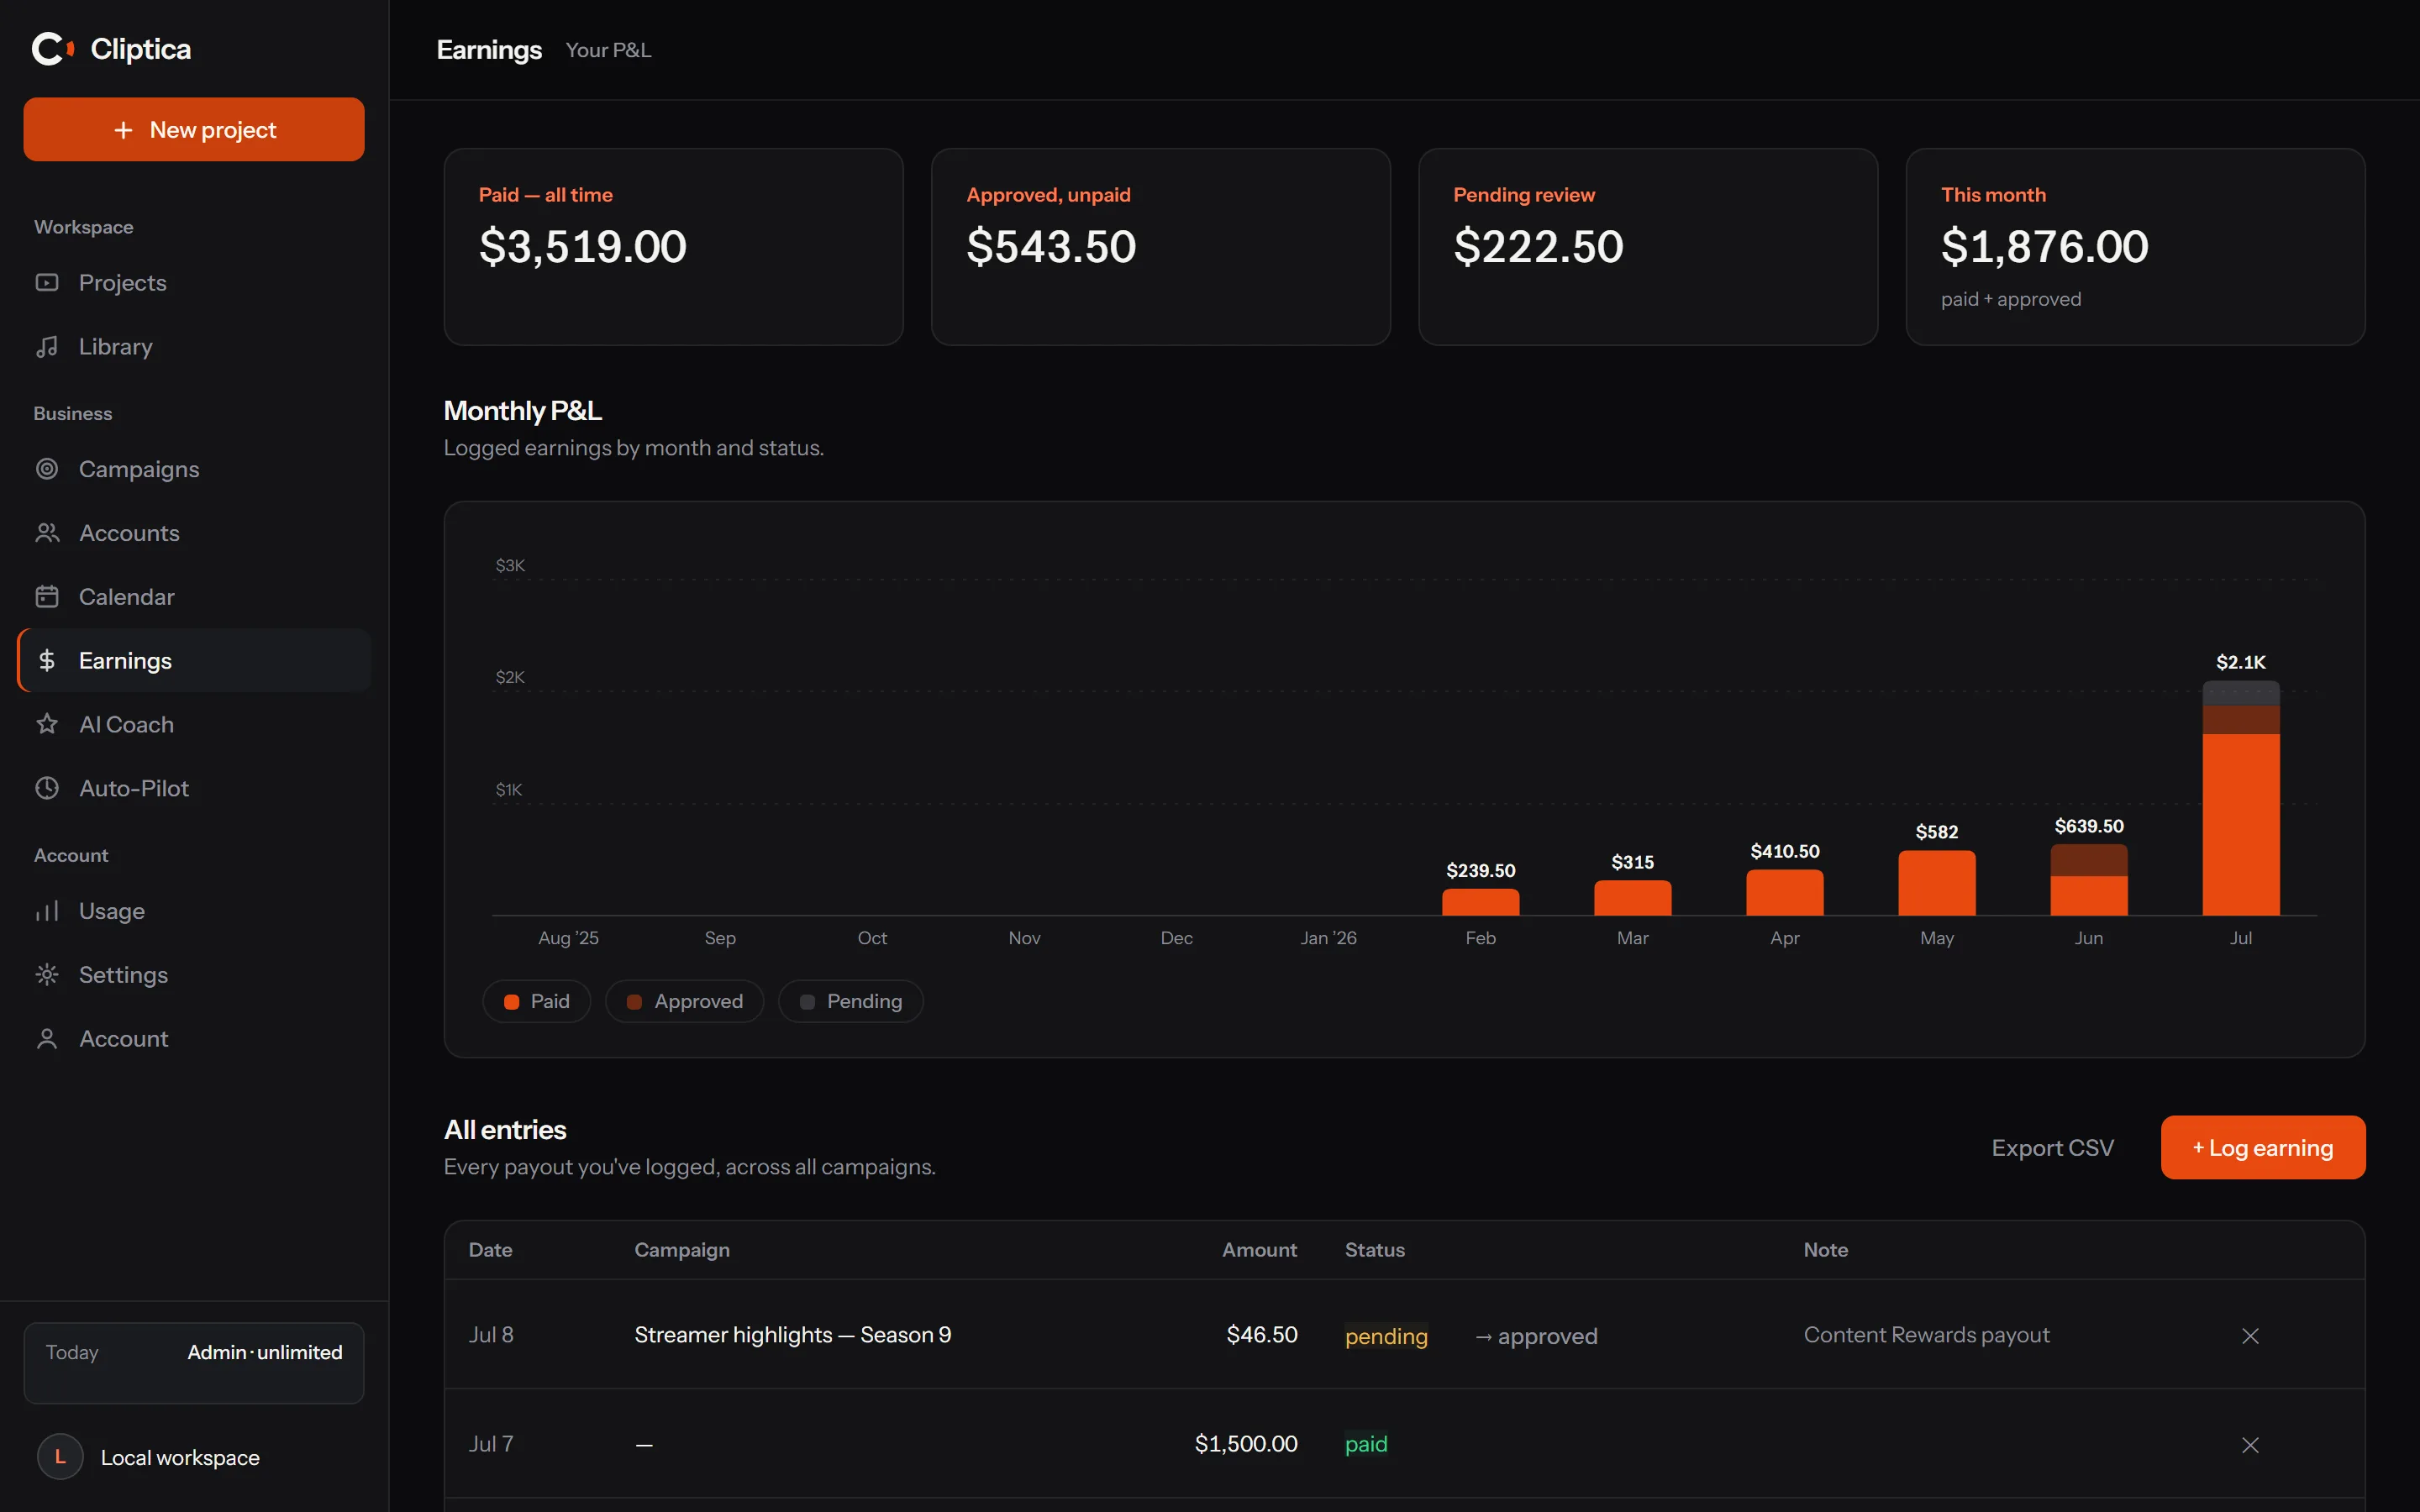Click the Local workspace avatar L

60,1457
